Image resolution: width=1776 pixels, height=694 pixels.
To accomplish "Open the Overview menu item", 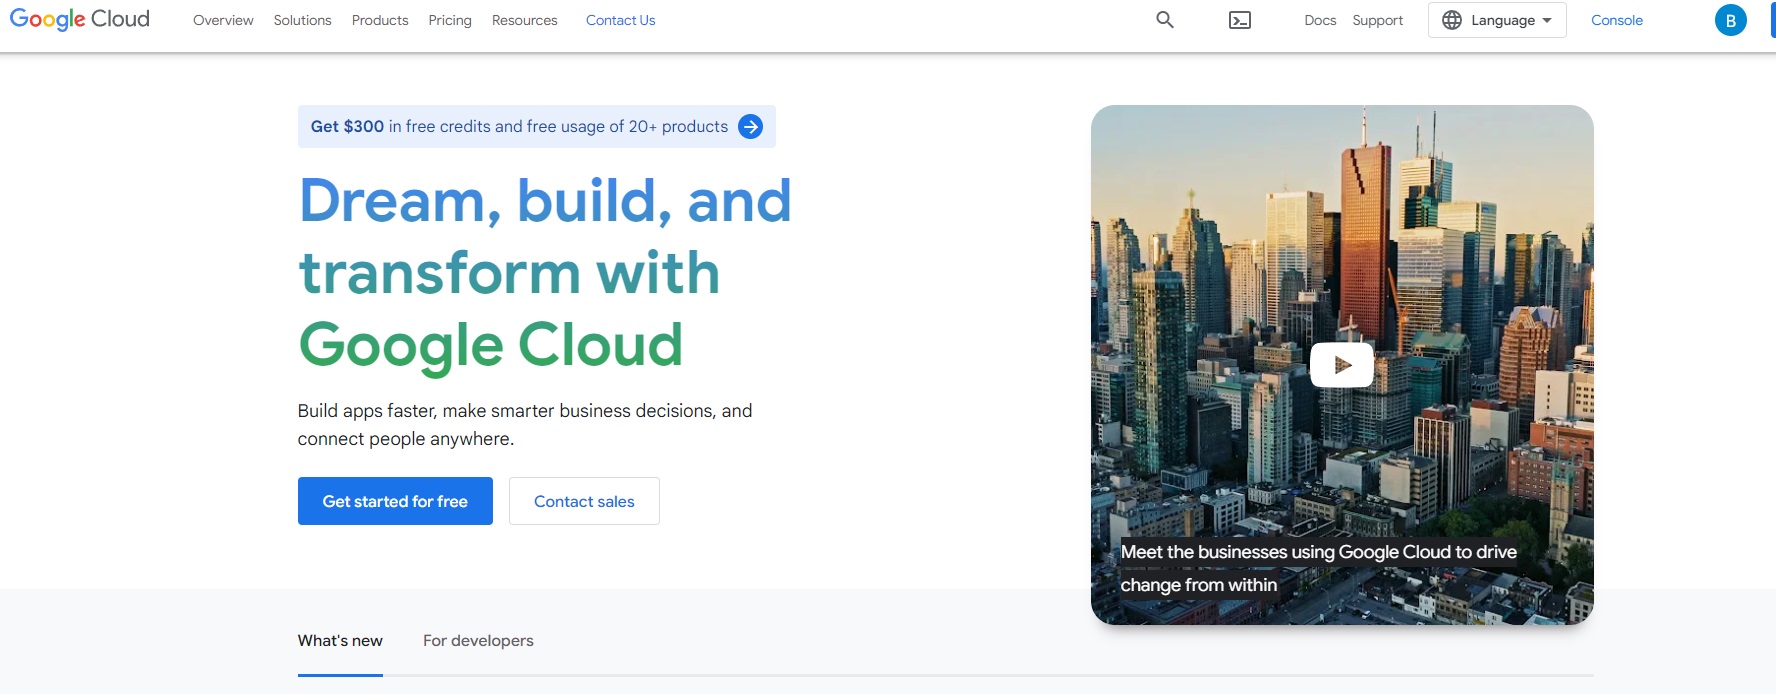I will [223, 20].
